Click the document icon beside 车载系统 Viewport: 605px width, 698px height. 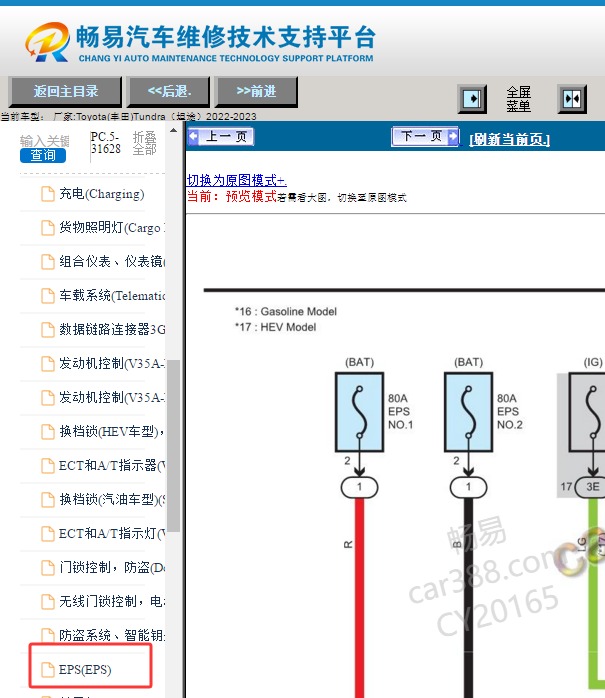coord(48,296)
